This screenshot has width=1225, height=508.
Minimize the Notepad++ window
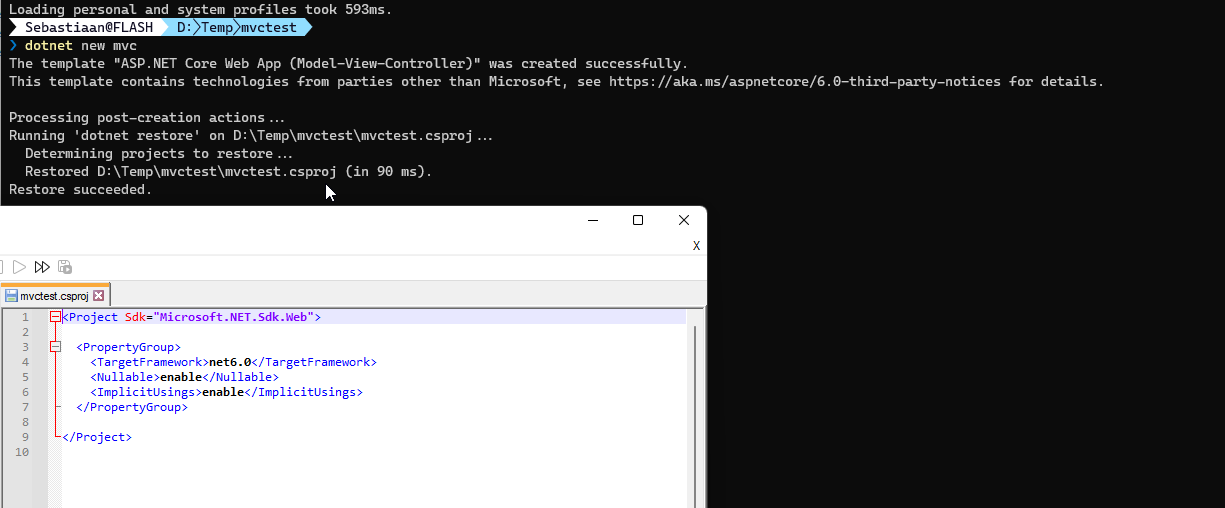click(592, 220)
